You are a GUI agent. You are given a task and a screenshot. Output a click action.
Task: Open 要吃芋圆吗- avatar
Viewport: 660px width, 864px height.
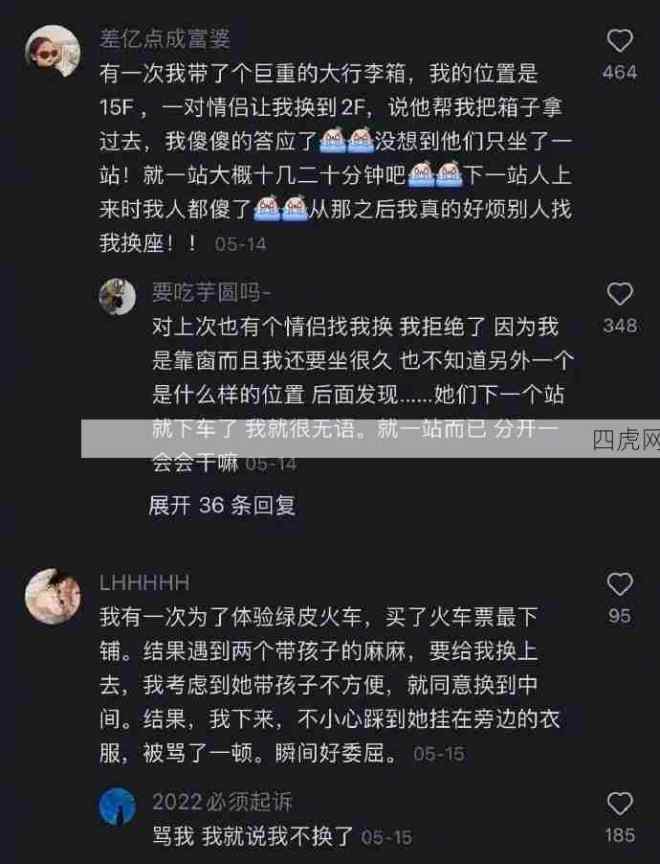(x=117, y=297)
